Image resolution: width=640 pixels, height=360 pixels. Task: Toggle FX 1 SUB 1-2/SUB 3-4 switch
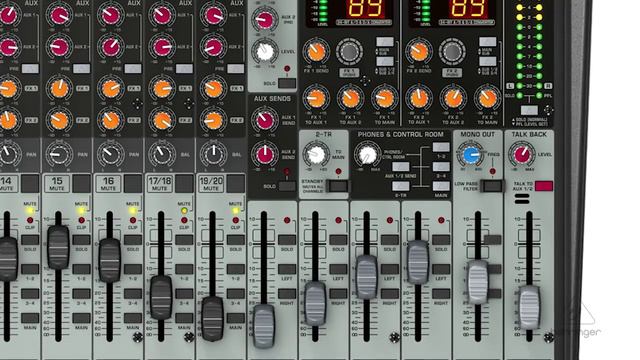[385, 61]
